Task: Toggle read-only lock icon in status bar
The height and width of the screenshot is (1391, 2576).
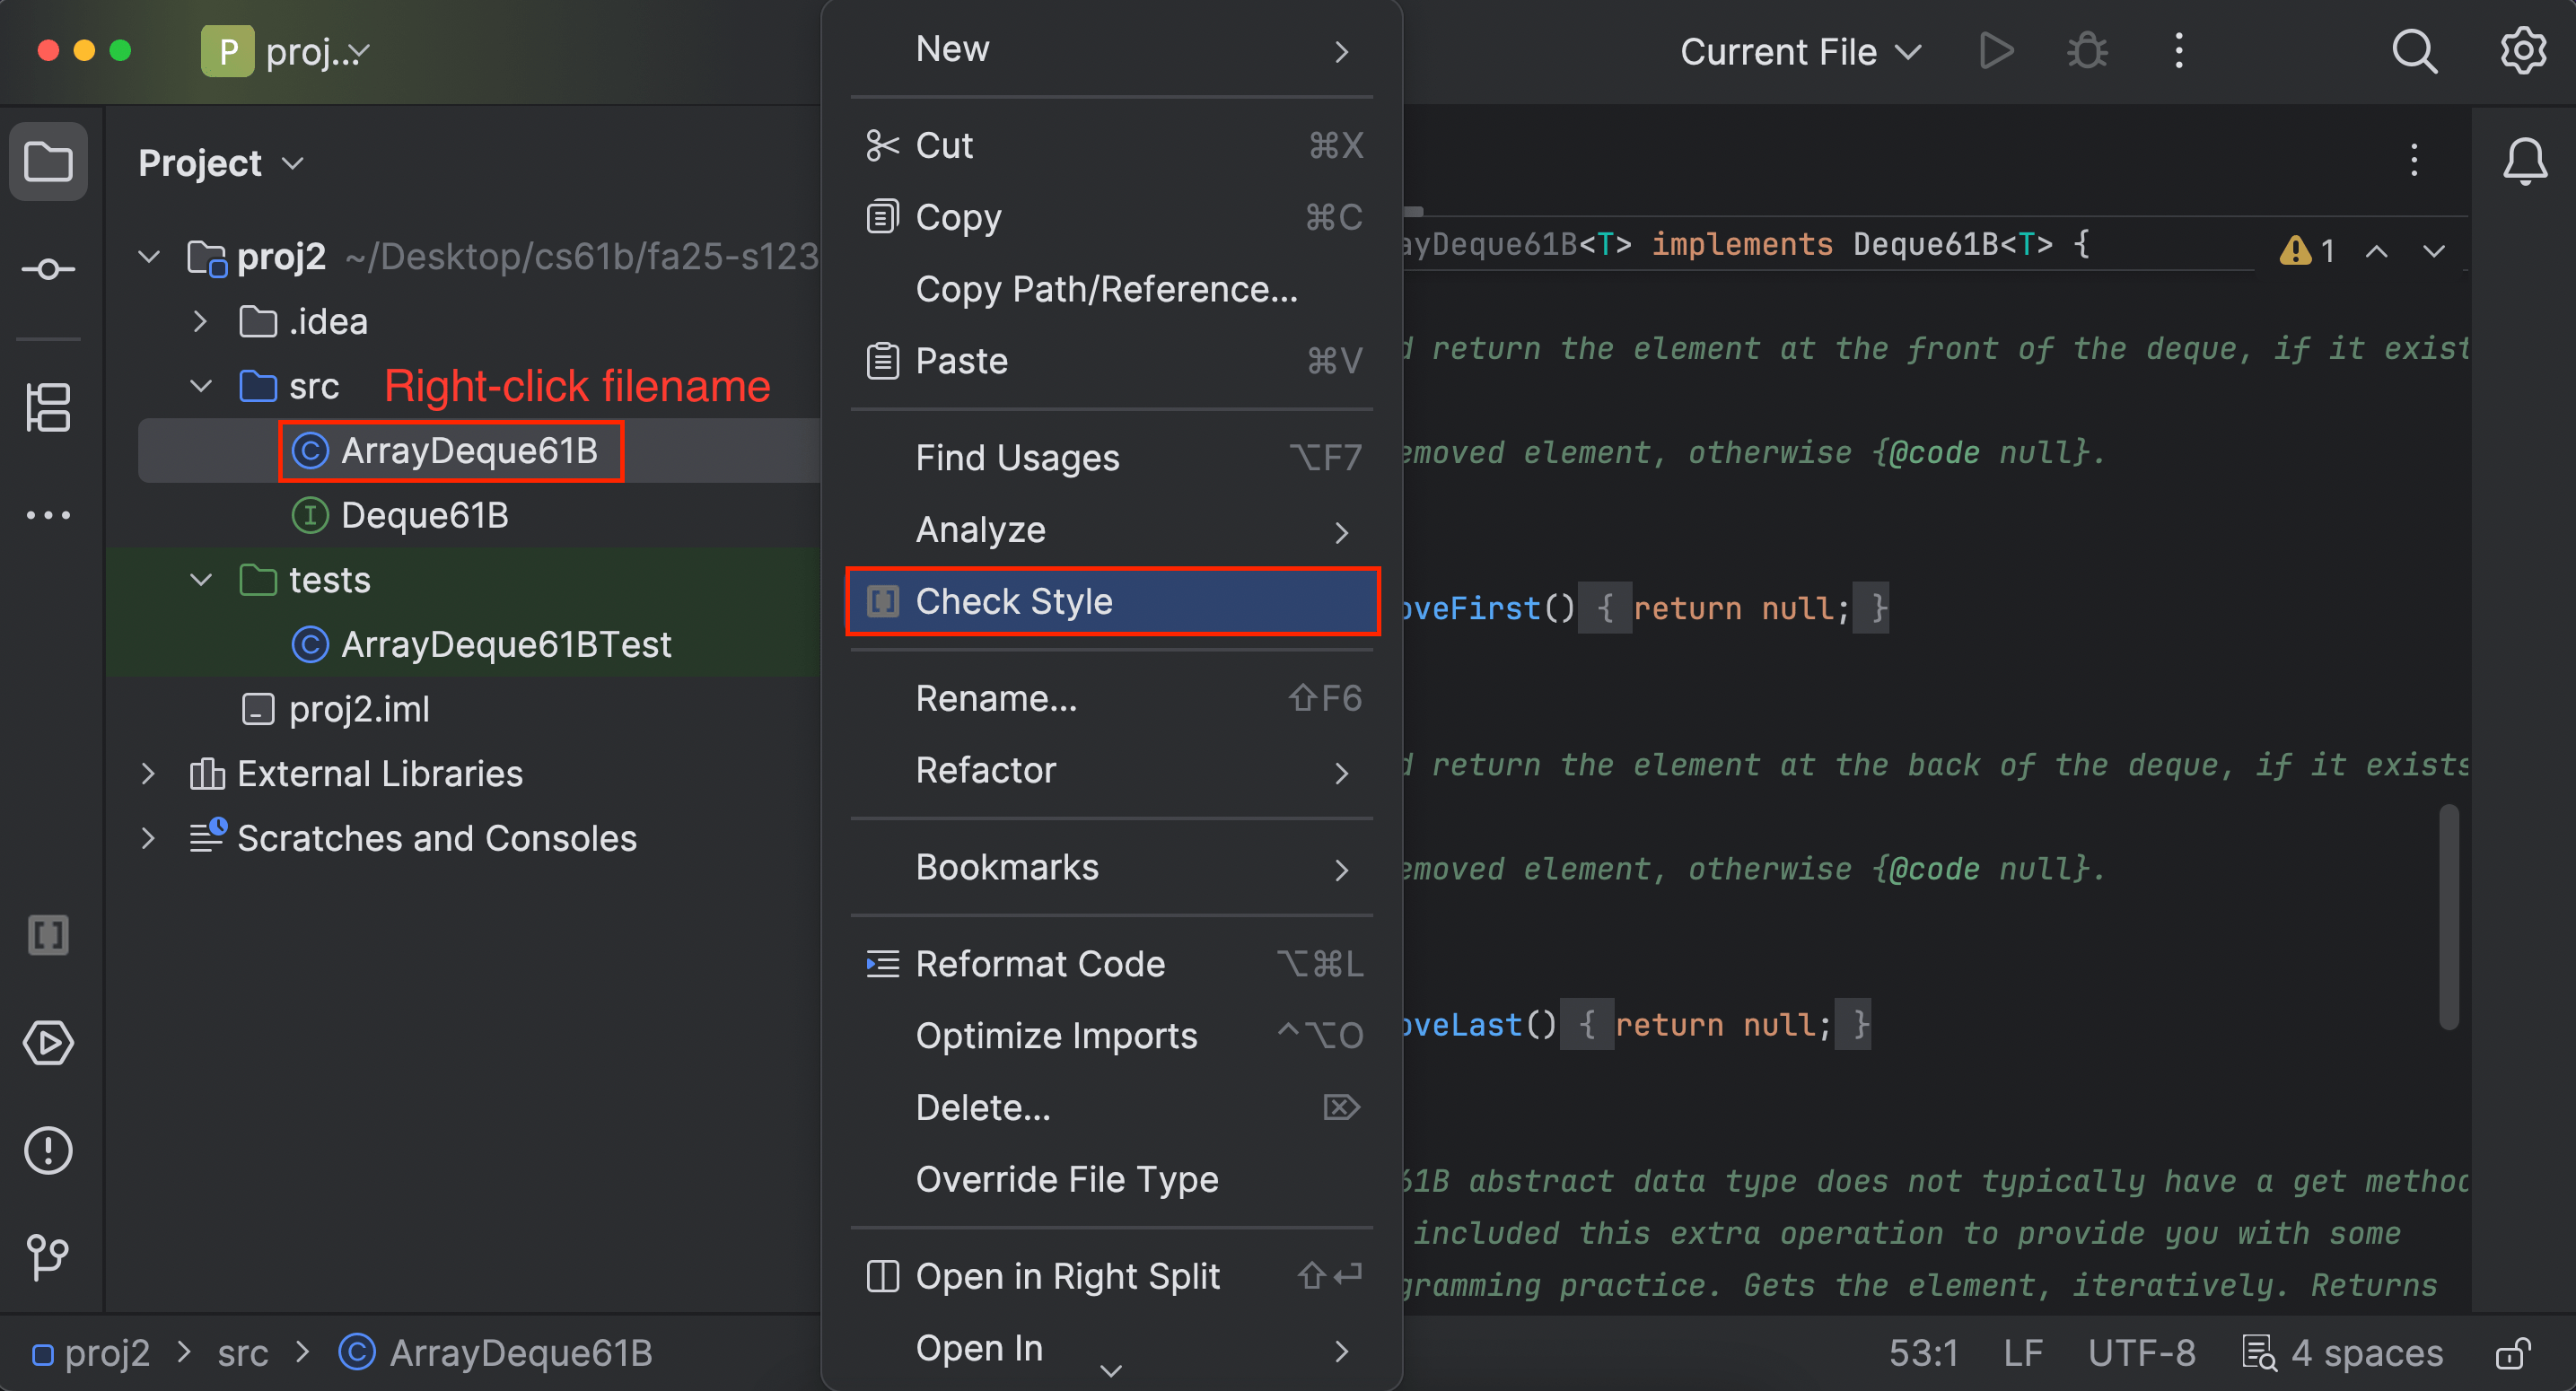Action: click(x=2513, y=1353)
